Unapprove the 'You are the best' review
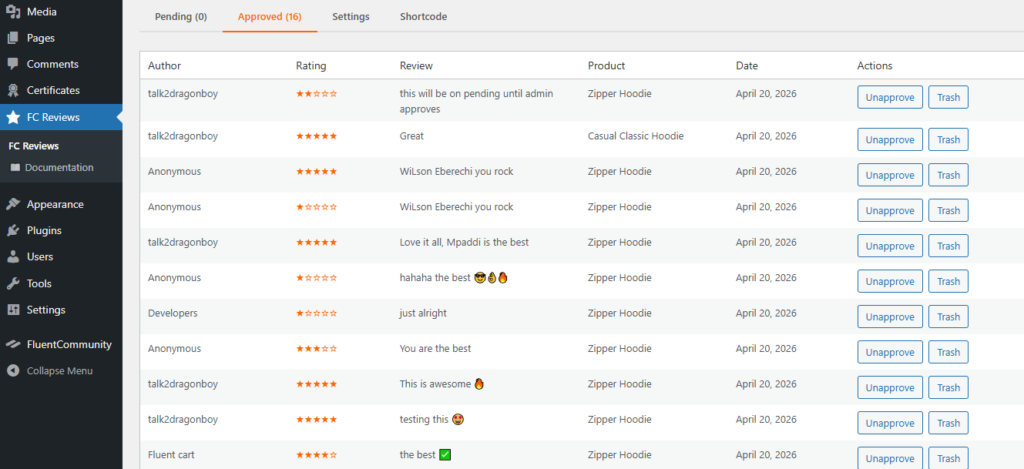The width and height of the screenshot is (1024, 469). pyautogui.click(x=889, y=352)
